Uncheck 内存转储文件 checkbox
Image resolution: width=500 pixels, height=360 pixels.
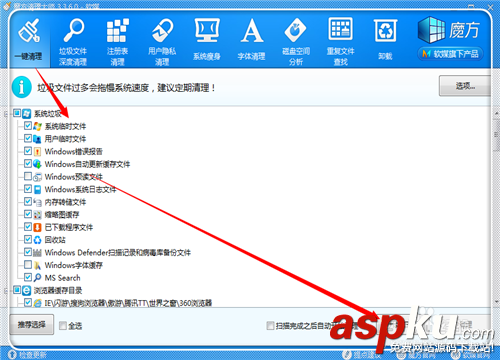tap(28, 202)
